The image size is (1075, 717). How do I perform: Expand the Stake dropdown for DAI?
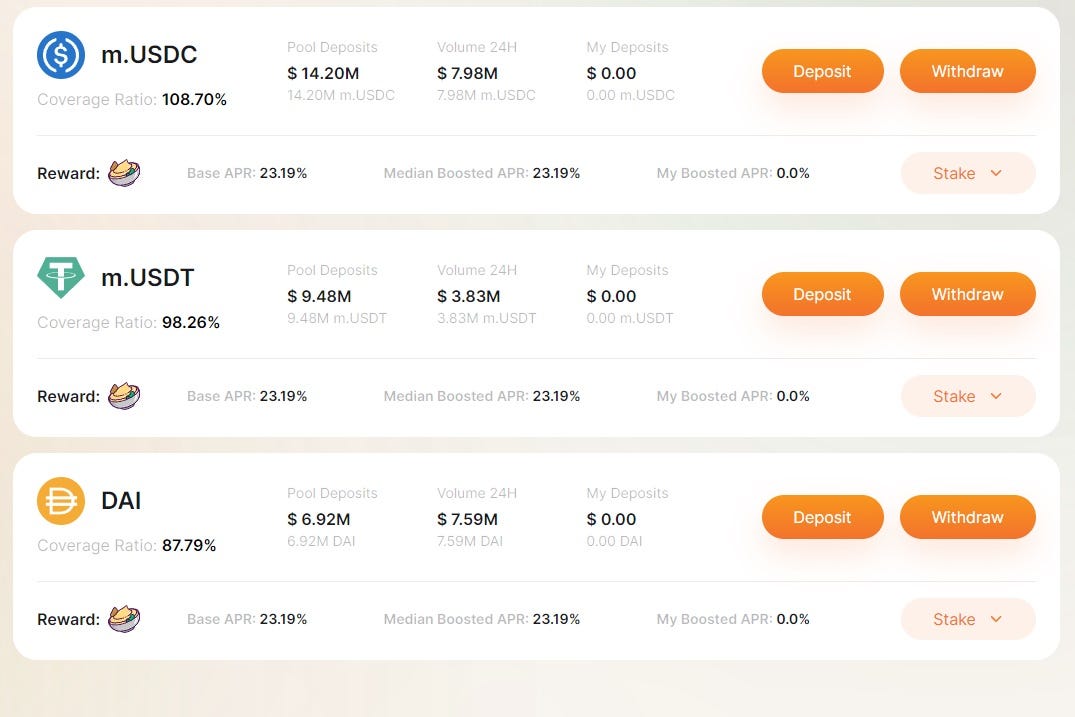(x=967, y=619)
